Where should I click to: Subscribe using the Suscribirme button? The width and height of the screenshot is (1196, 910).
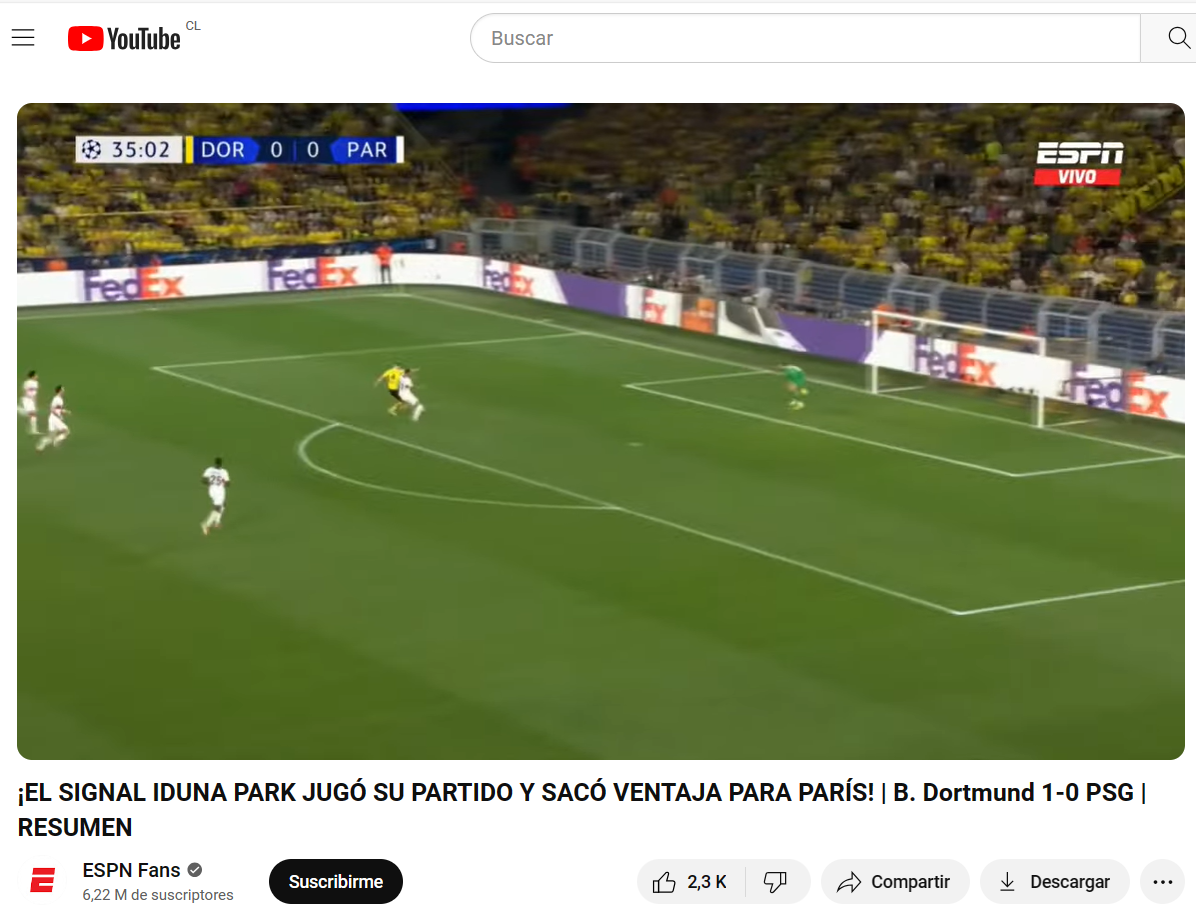click(336, 882)
